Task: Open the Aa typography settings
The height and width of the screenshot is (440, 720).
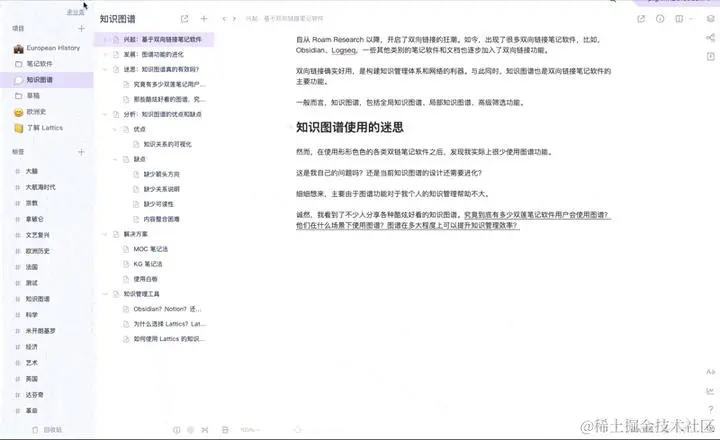Action: 710,372
